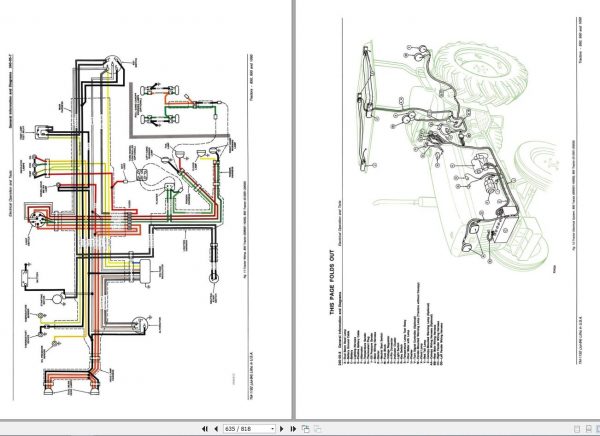Click the green tractor rear wheel illustration

pos(482,71)
